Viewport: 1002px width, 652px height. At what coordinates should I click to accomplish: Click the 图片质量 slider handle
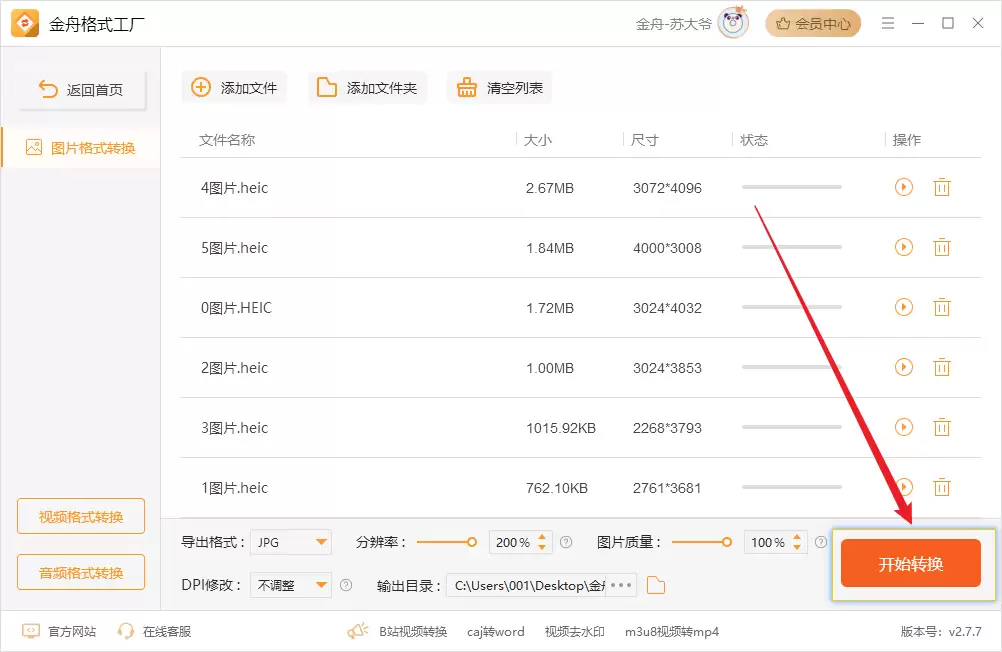(x=727, y=542)
